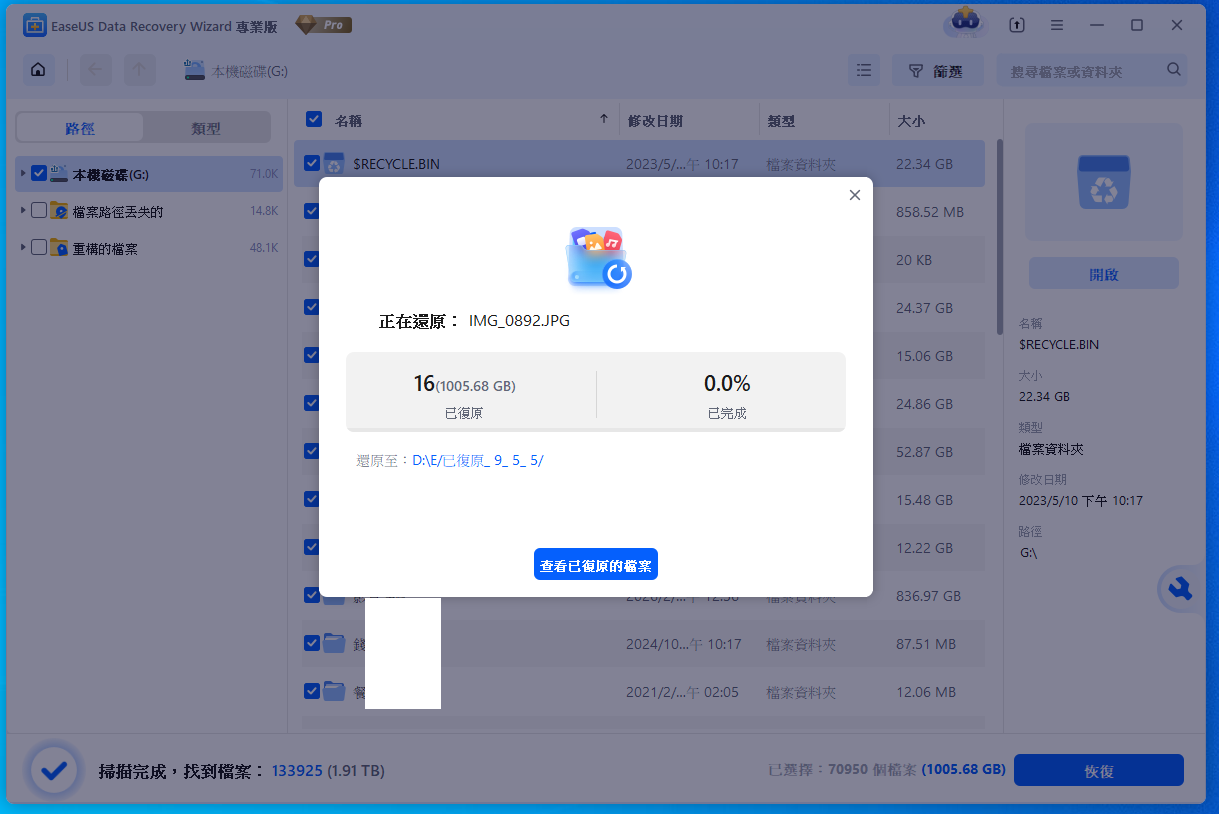The width and height of the screenshot is (1219, 814).
Task: Click the navigate-up arrow in the toolbar
Action: (x=140, y=70)
